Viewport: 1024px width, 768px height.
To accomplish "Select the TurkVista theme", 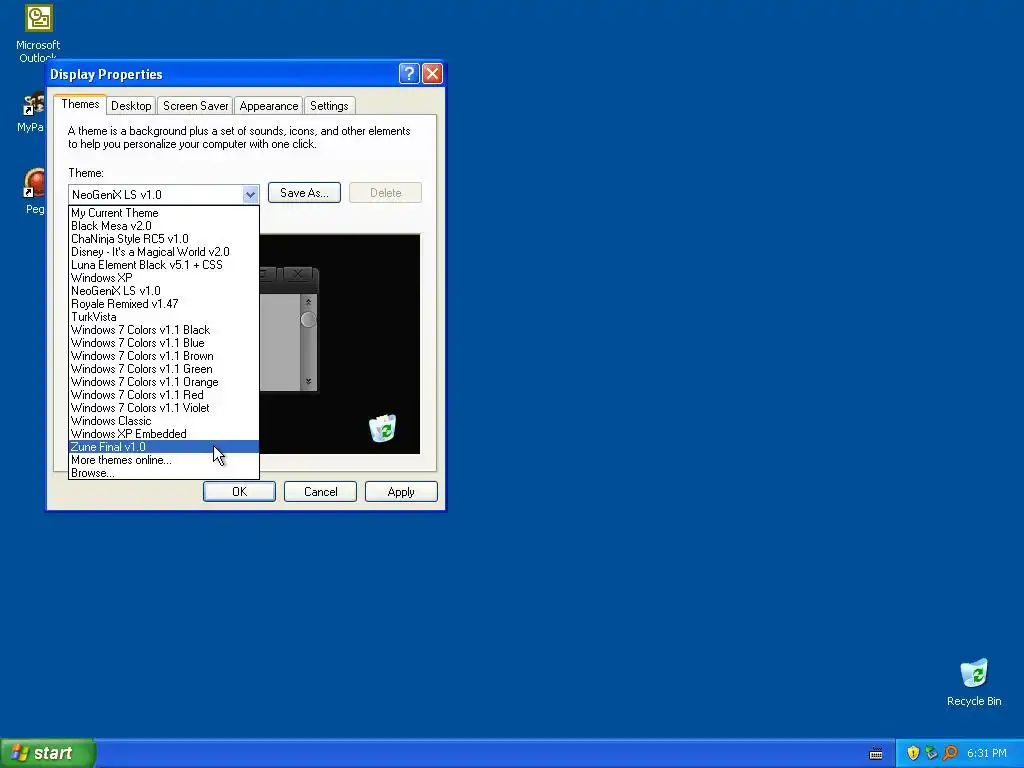I will click(164, 317).
